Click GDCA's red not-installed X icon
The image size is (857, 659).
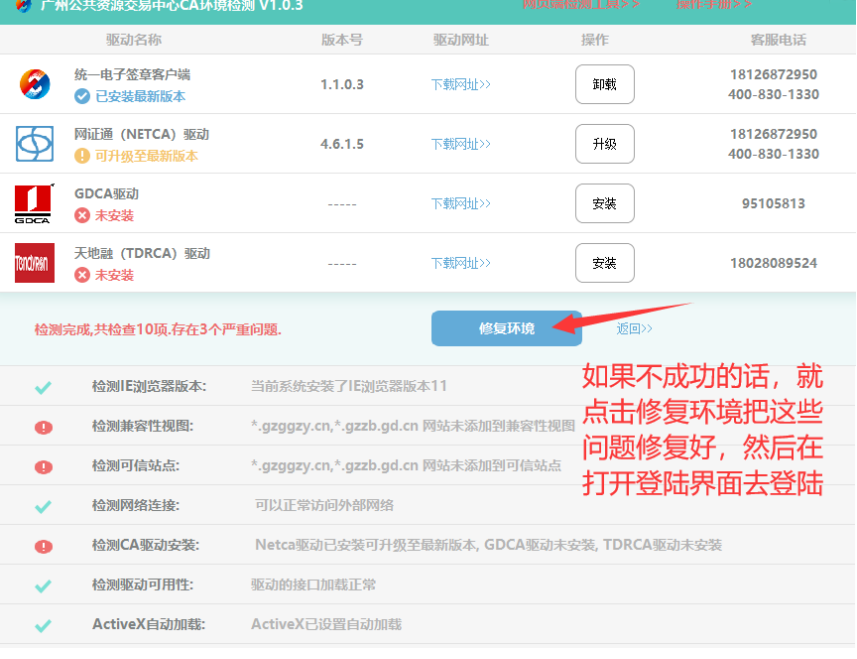(82, 216)
